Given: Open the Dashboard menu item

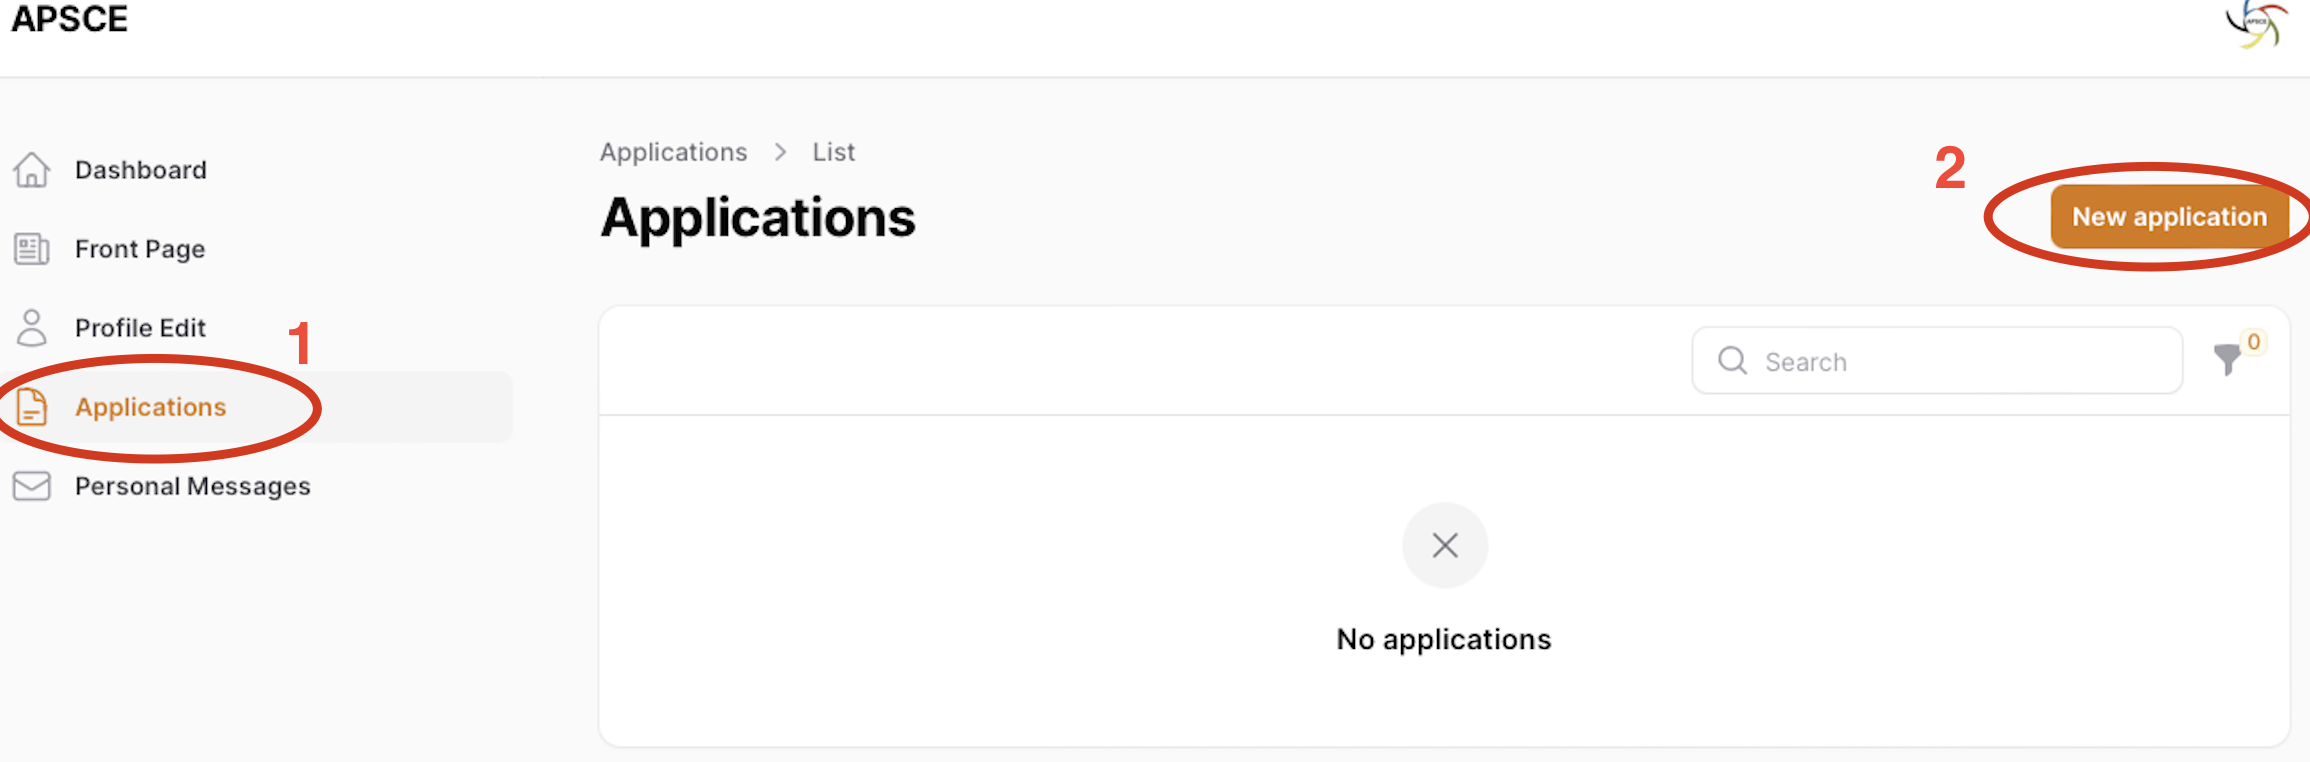Looking at the screenshot, I should (x=141, y=170).
